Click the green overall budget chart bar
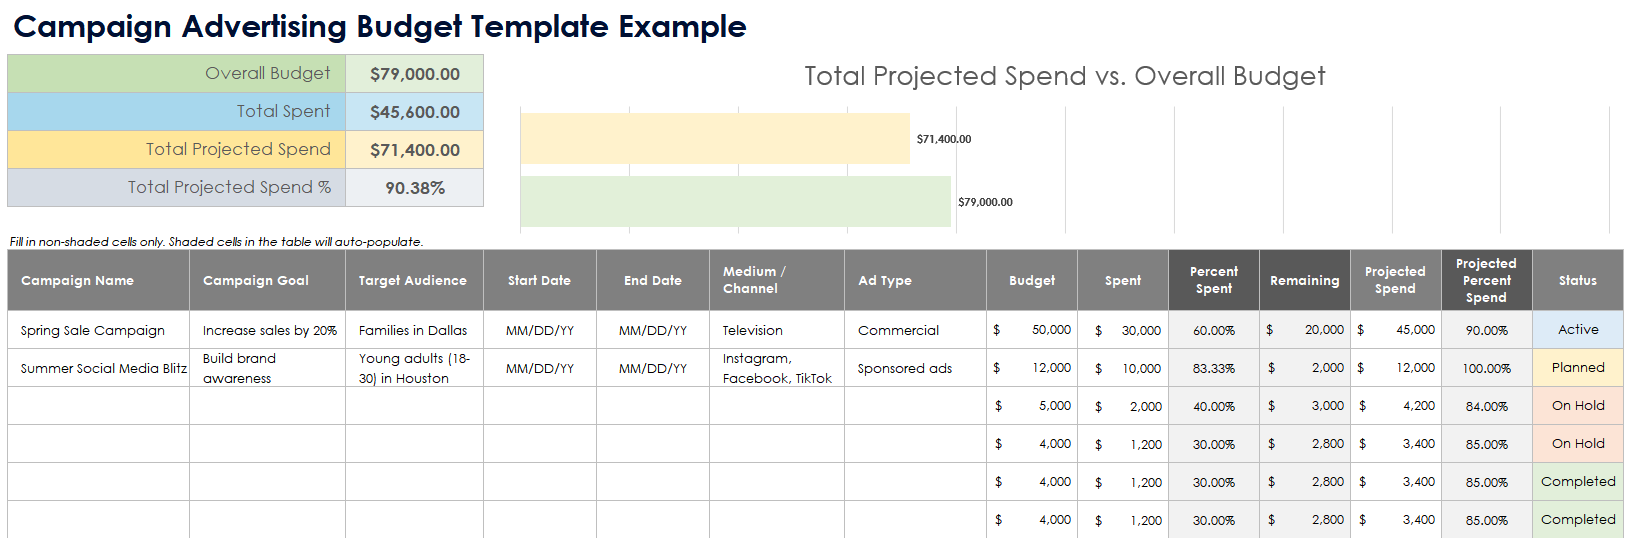Image resolution: width=1631 pixels, height=538 pixels. pos(734,202)
